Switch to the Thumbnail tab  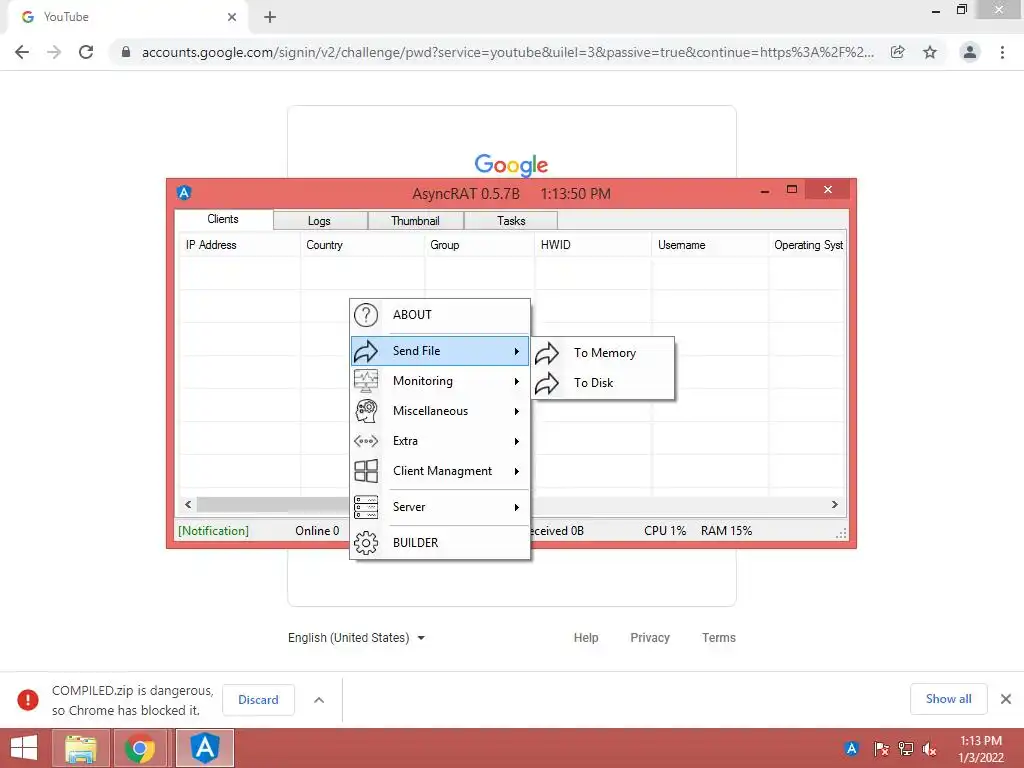[415, 221]
